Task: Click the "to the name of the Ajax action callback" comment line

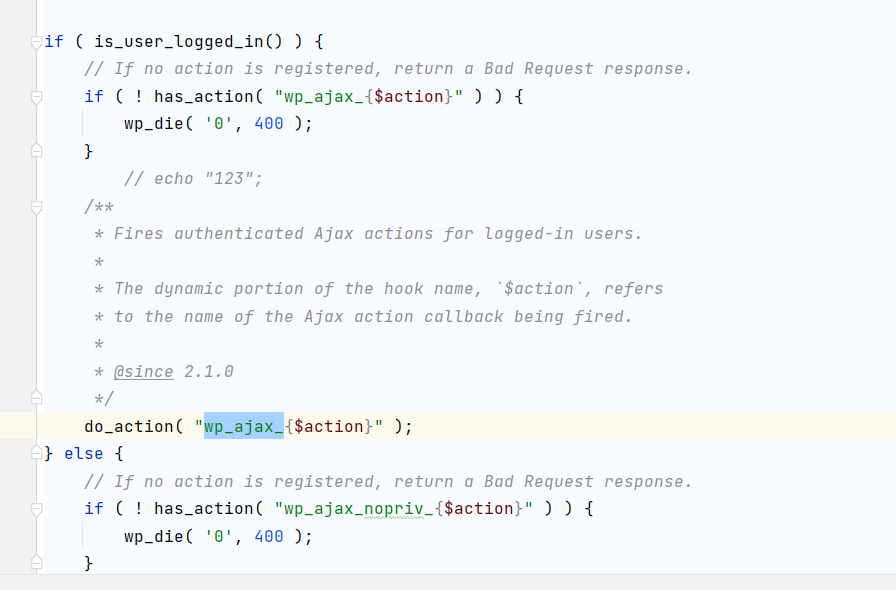Action: coord(363,317)
